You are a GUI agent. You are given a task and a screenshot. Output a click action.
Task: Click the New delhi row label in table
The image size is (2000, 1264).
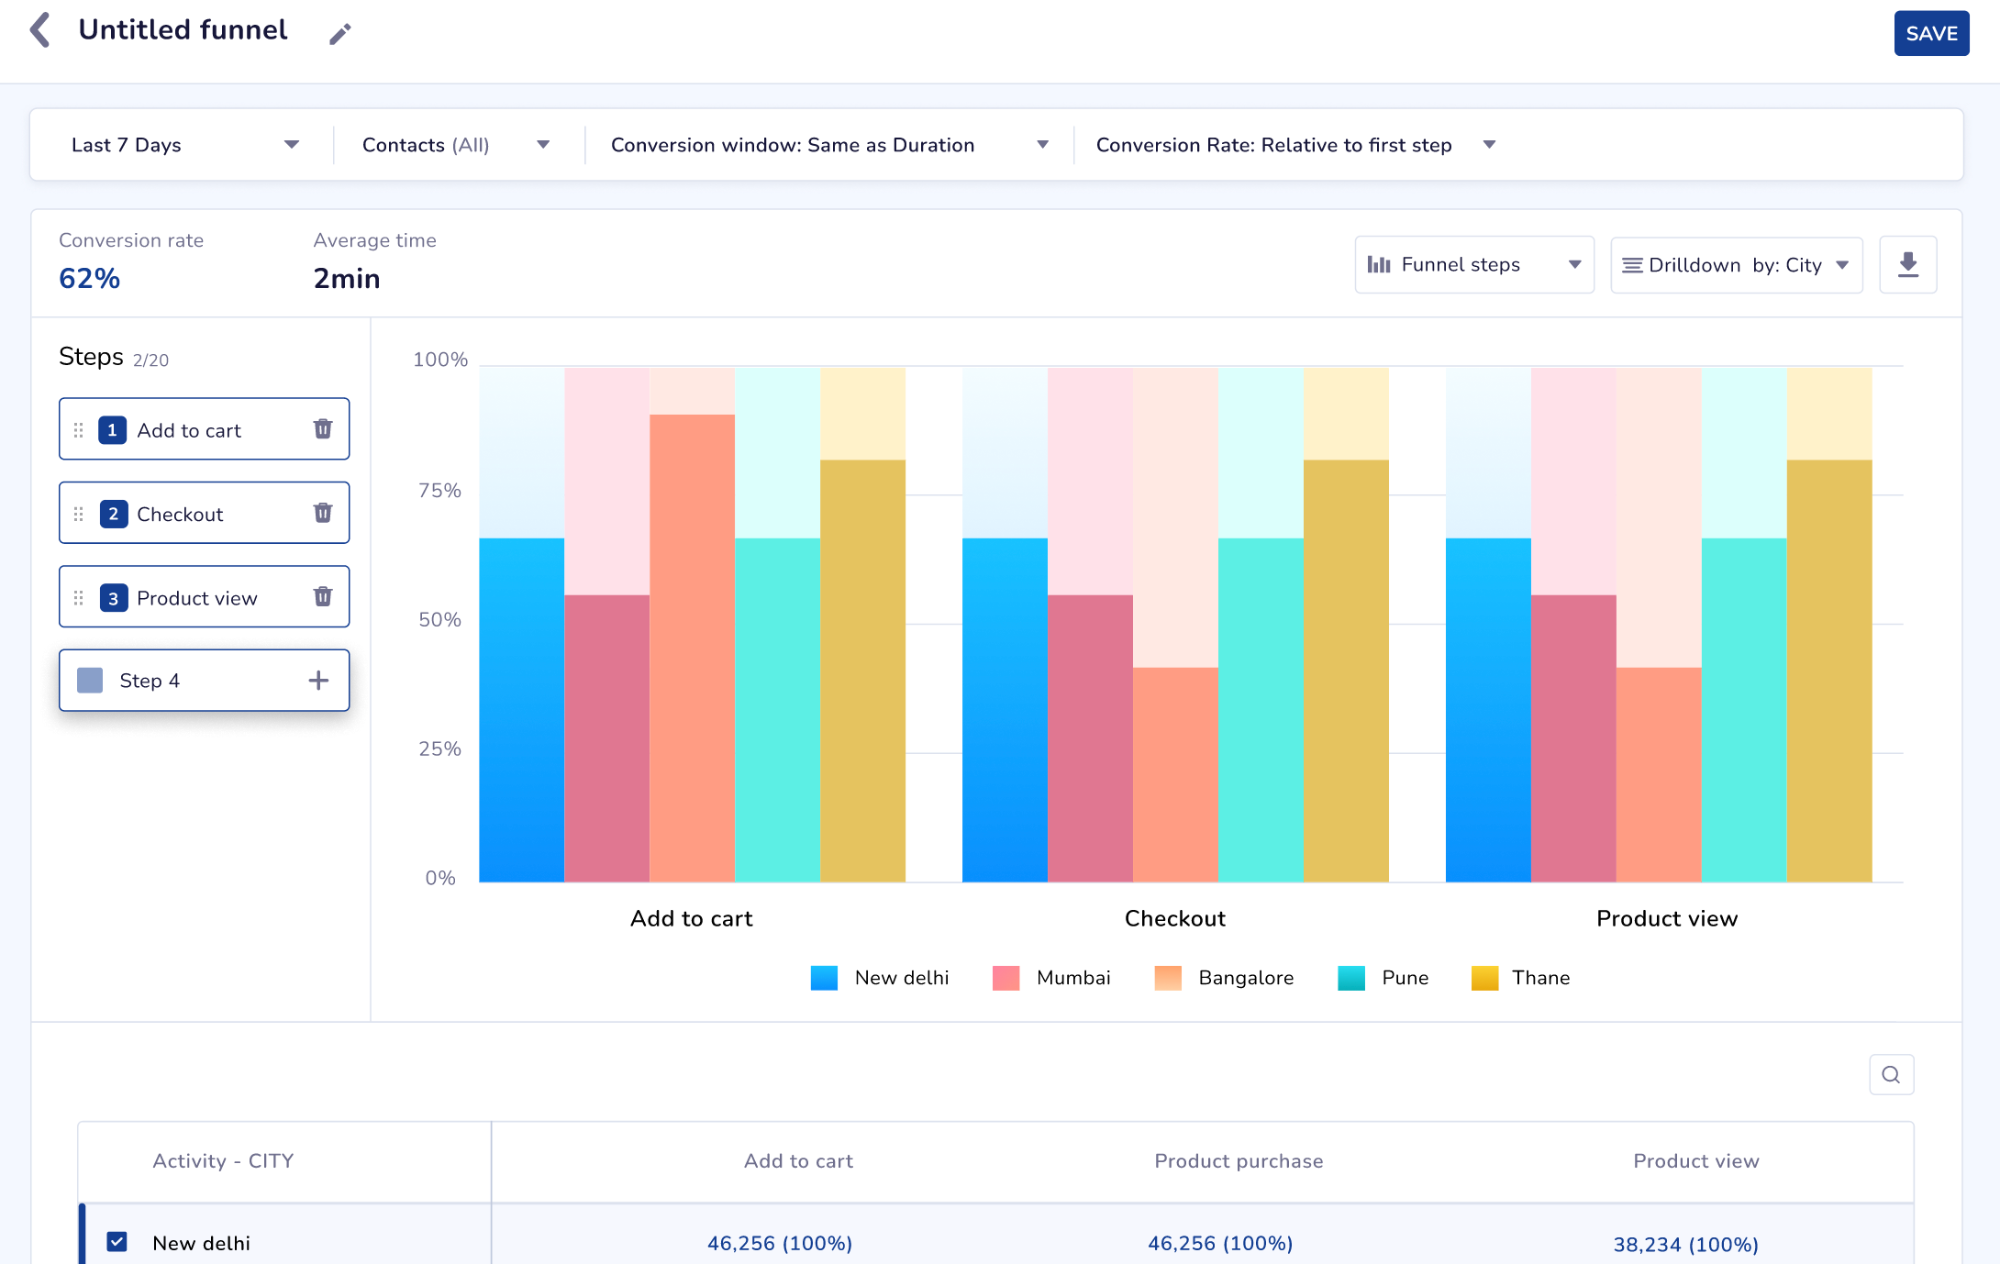pos(201,1243)
